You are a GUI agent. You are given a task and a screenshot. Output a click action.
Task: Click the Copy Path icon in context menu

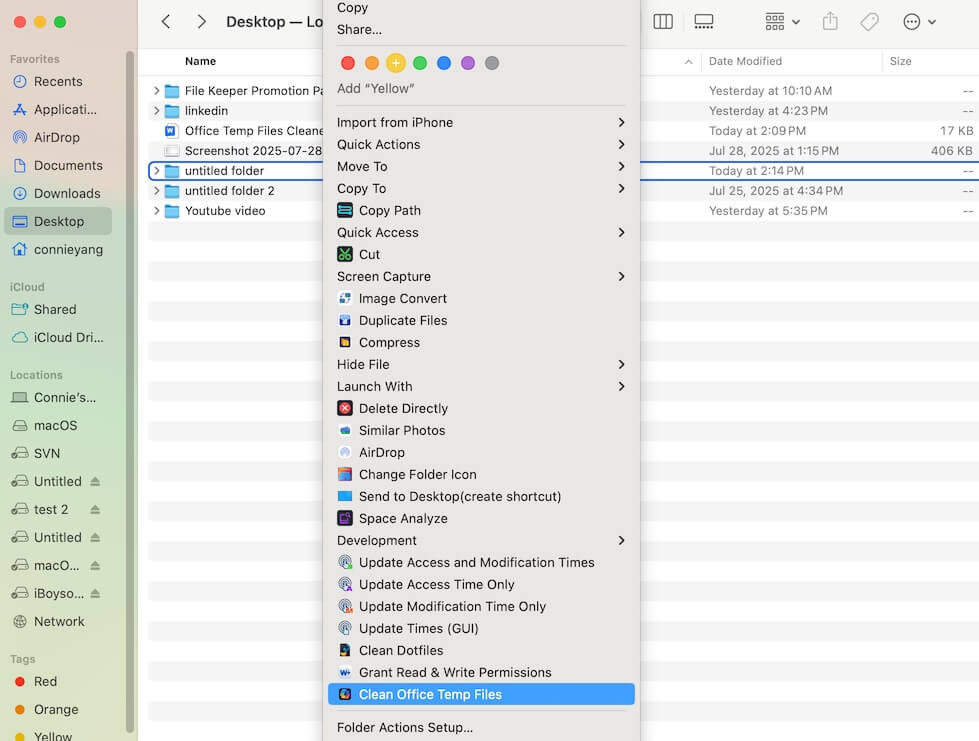pyautogui.click(x=345, y=210)
